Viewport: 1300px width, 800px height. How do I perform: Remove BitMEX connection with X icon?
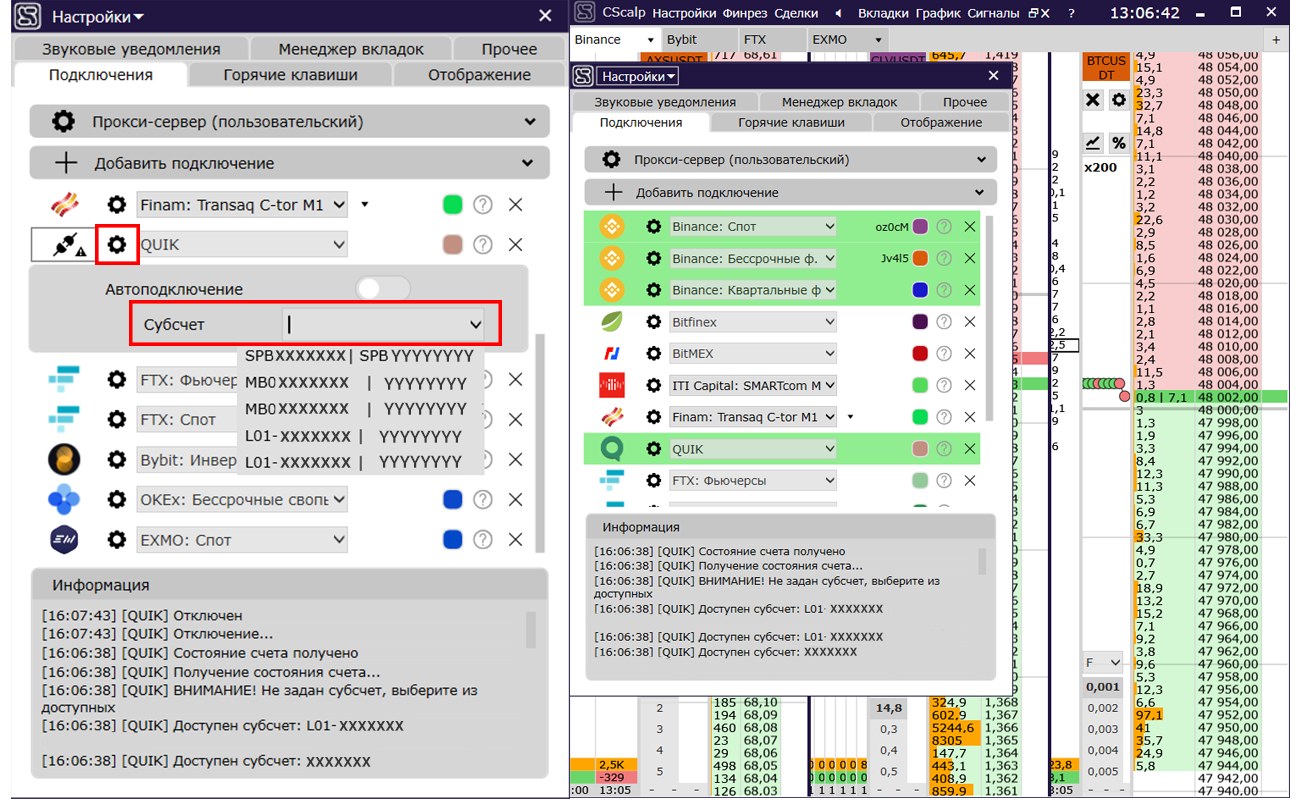(969, 354)
